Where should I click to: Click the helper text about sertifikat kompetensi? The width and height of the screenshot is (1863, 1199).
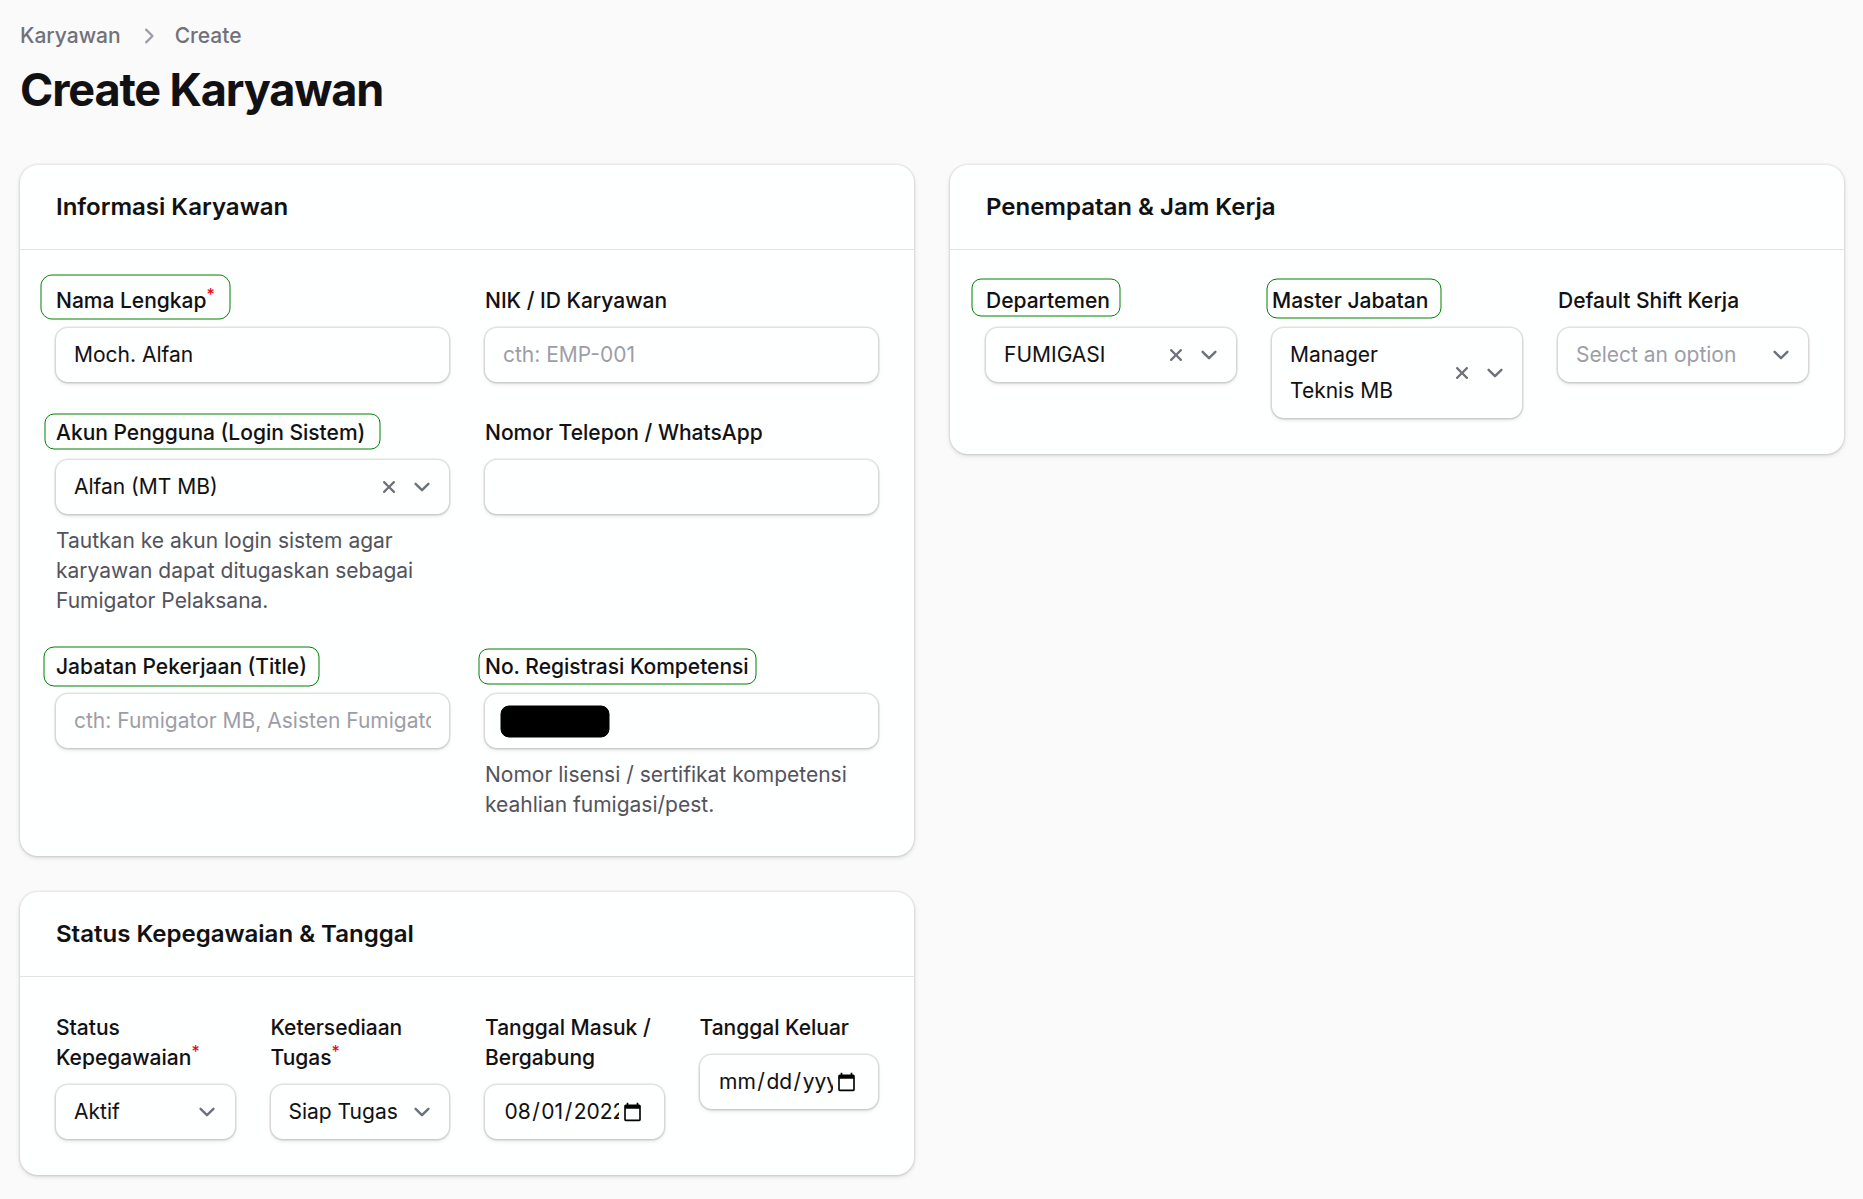pos(666,789)
